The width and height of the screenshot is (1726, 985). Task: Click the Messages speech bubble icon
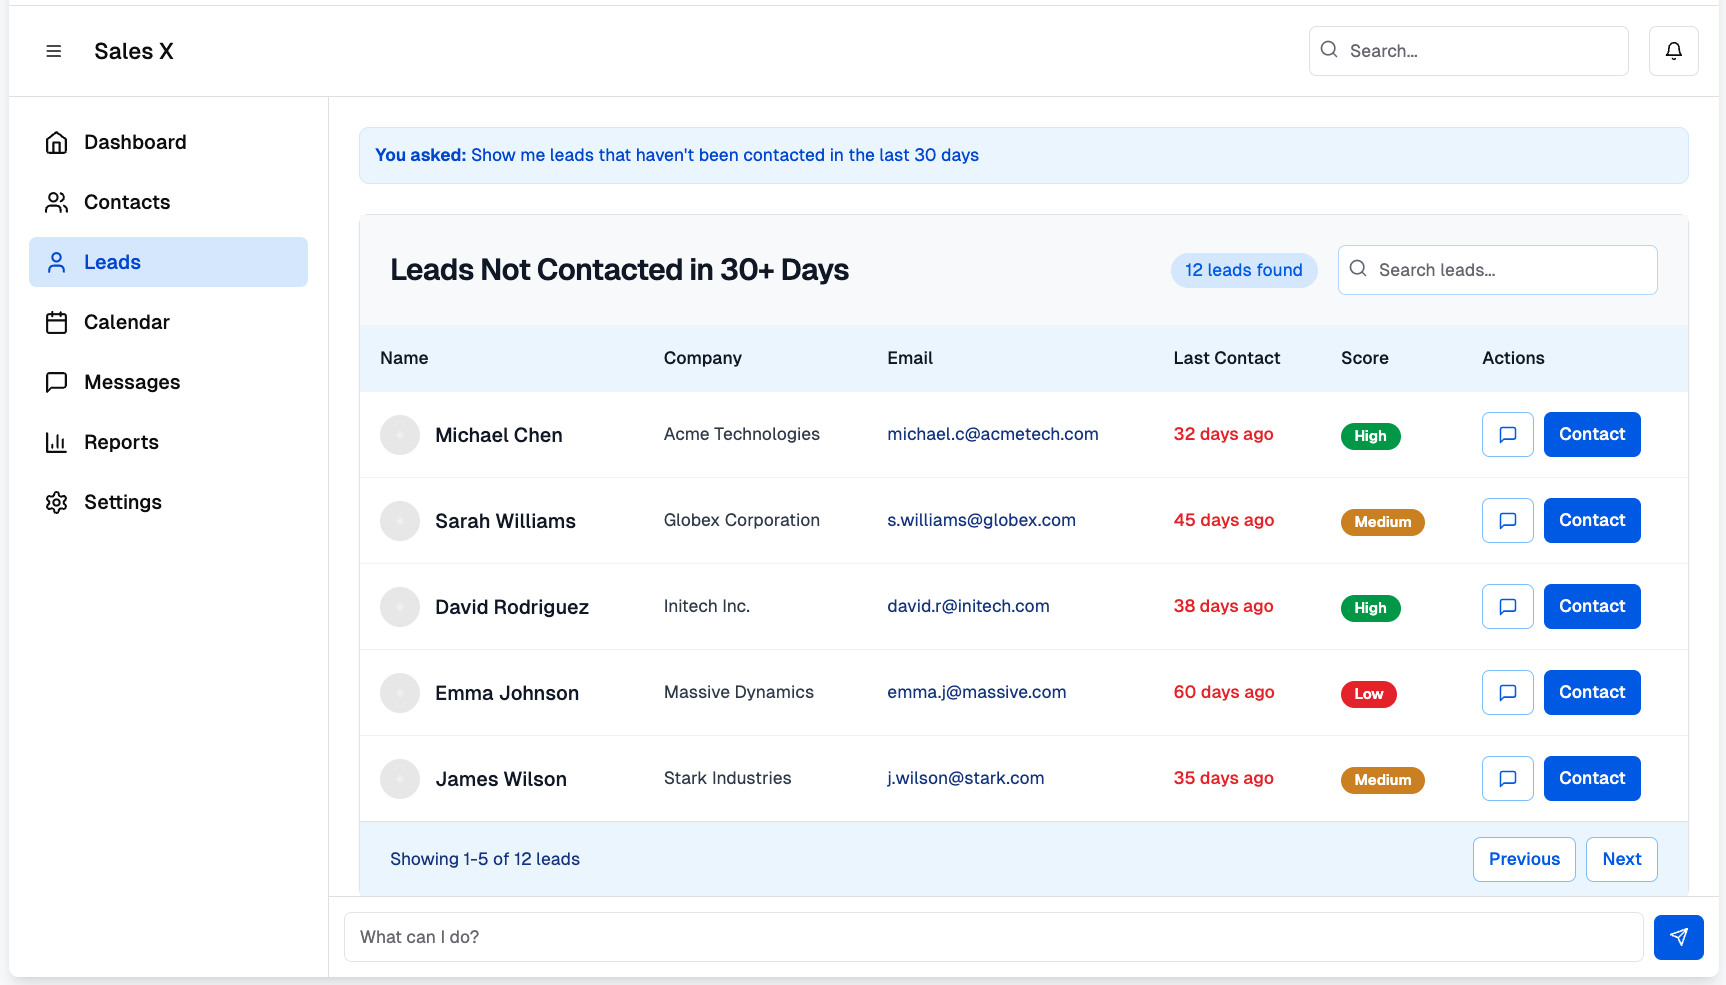pos(57,382)
